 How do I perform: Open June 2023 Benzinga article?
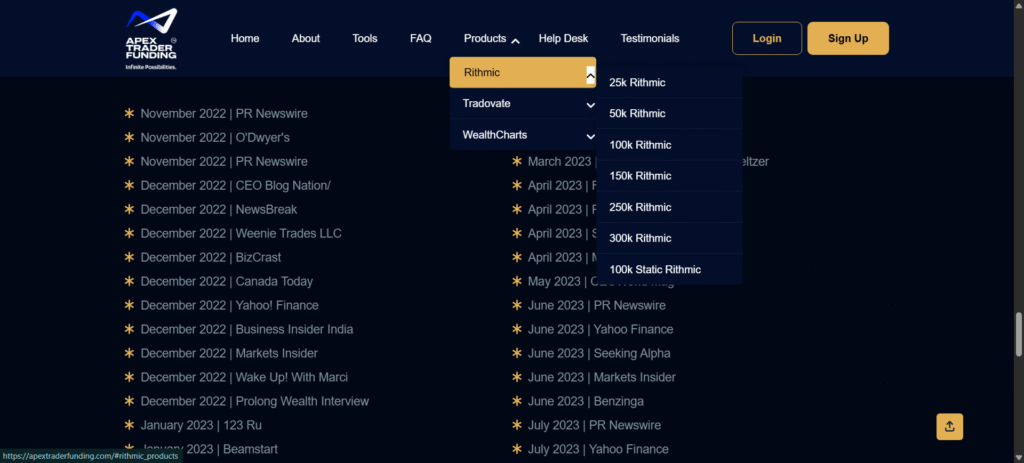[586, 401]
